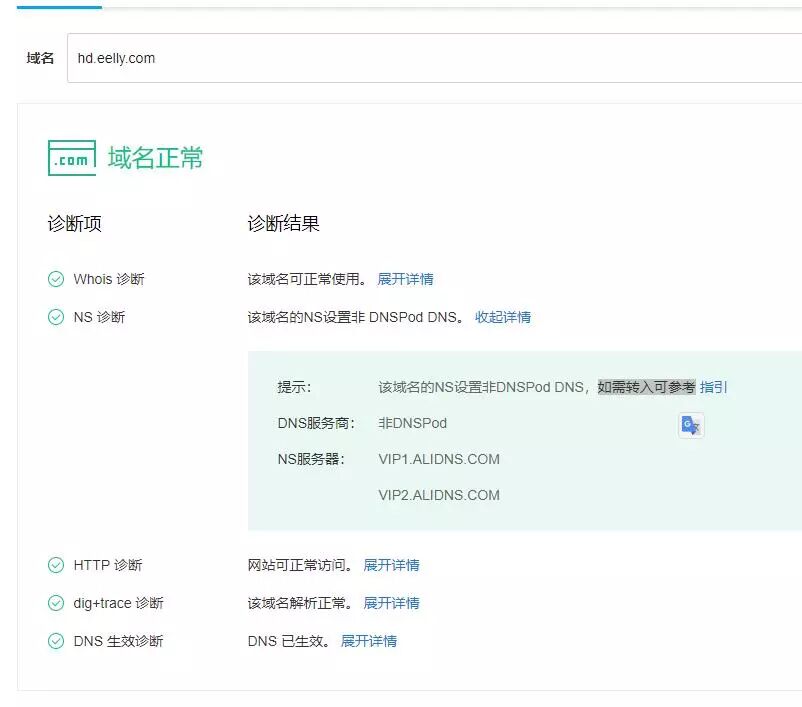The image size is (802, 707).
Task: Click the 网站可正常访问 result text
Action: (x=300, y=565)
